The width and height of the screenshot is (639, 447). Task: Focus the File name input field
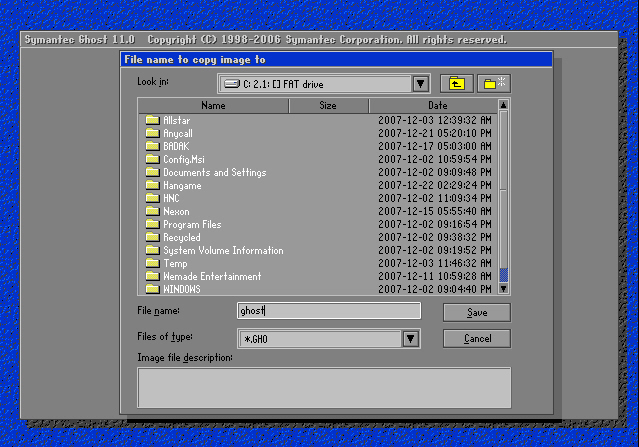point(329,311)
